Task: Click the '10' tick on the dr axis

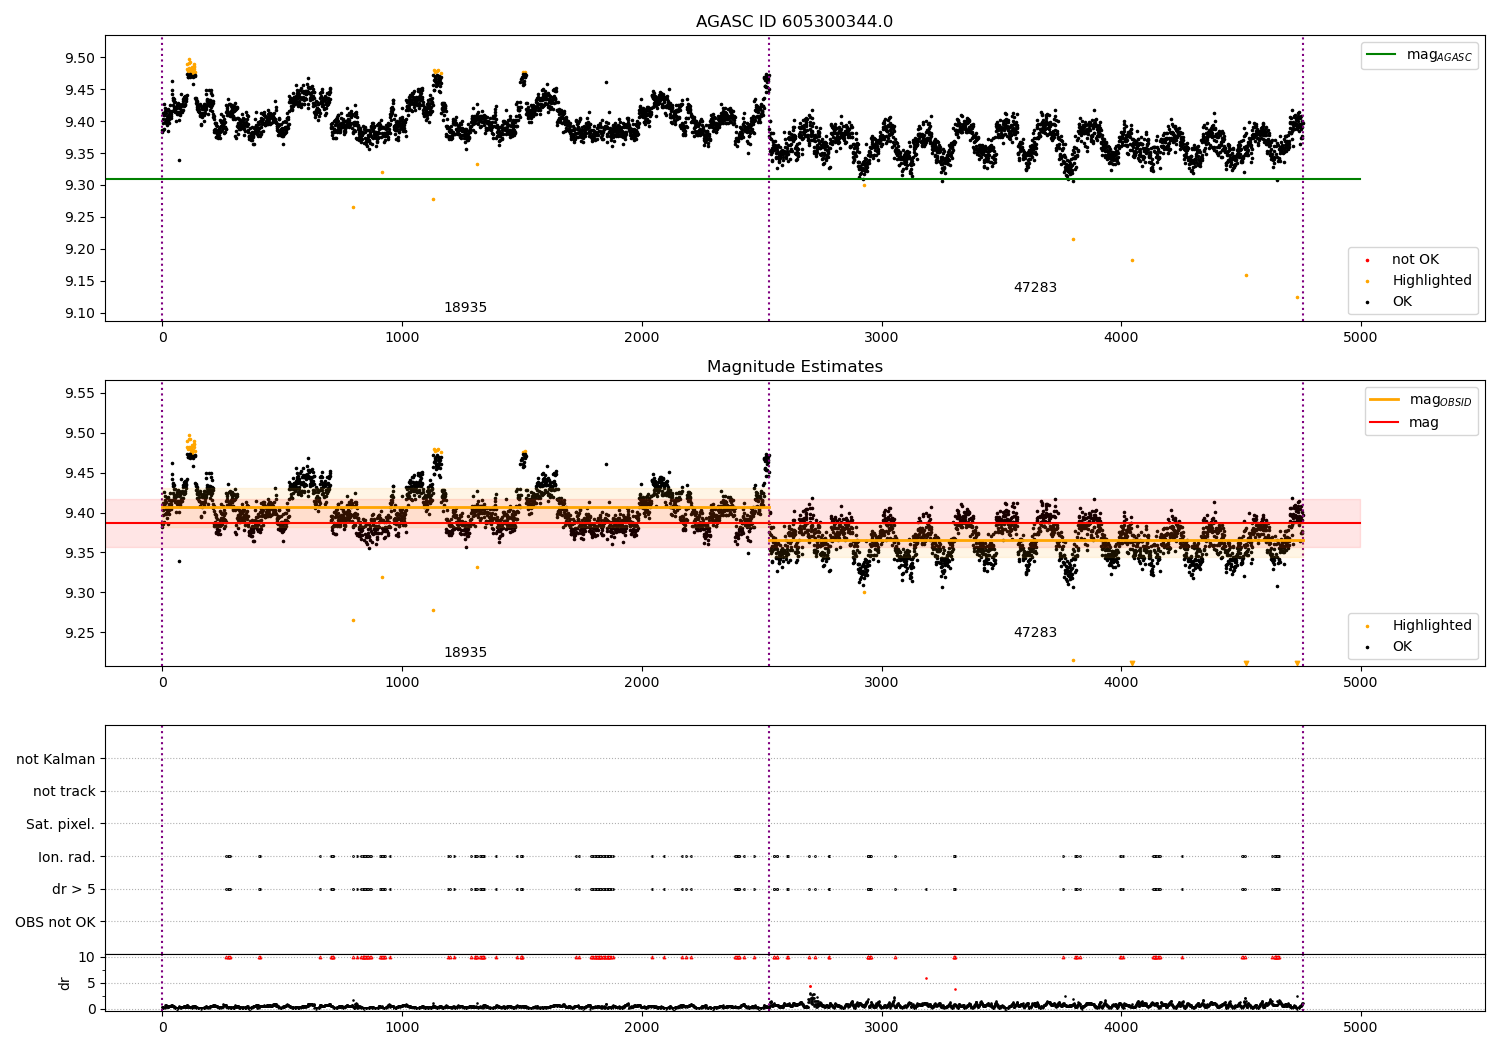Action: point(87,958)
